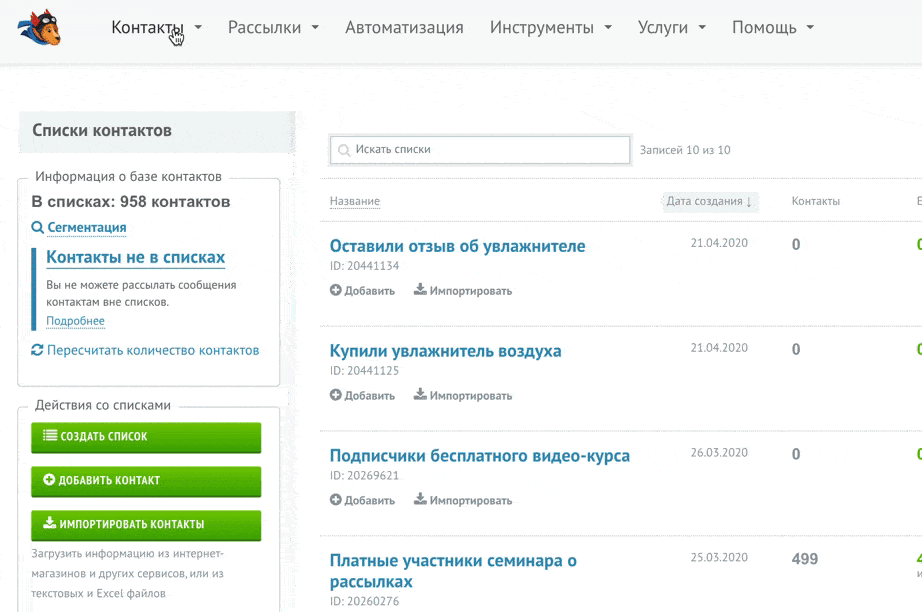922x612 pixels.
Task: Open the Контакты не в списках link
Action: (x=135, y=257)
